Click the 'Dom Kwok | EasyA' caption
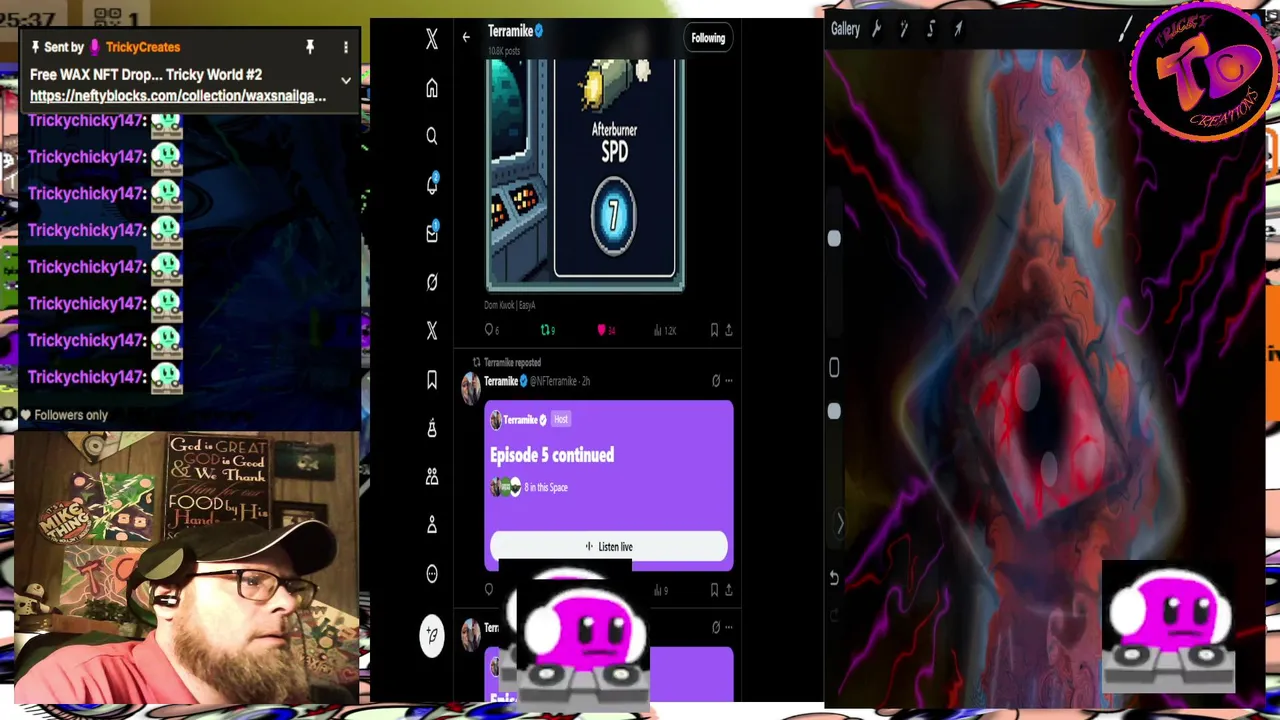 point(510,306)
